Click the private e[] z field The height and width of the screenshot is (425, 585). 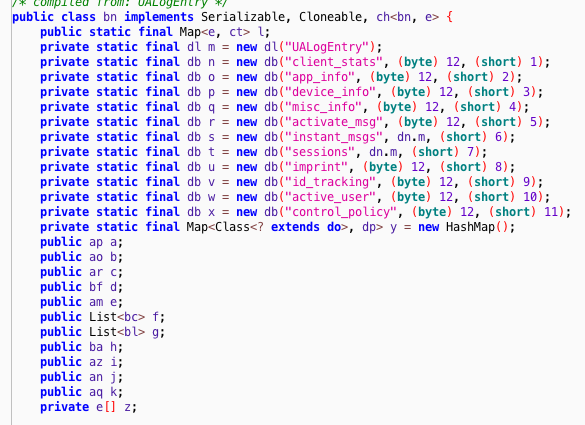click(88, 407)
